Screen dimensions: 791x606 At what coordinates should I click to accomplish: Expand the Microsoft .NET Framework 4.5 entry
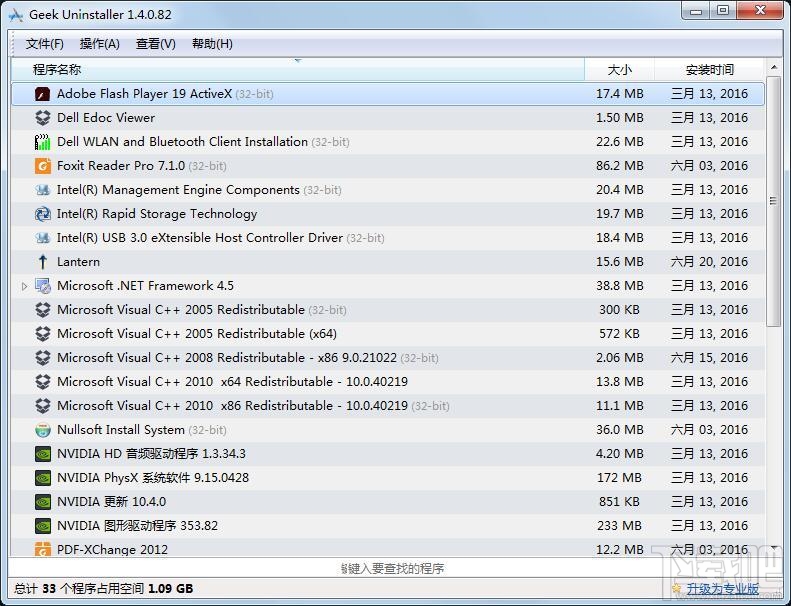click(x=24, y=286)
